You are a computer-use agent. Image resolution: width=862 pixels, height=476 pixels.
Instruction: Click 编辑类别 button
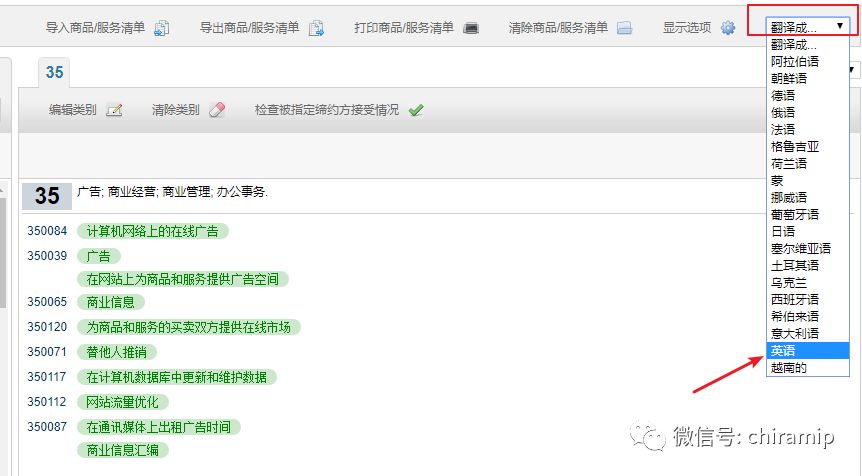click(73, 110)
